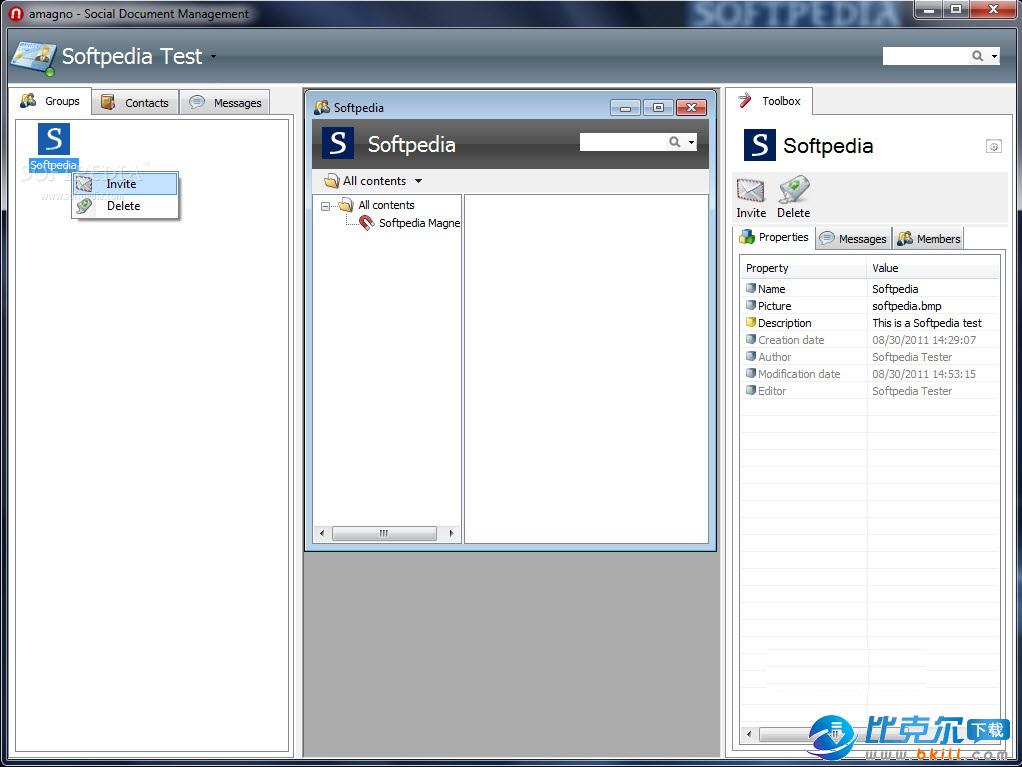This screenshot has width=1022, height=767.
Task: Expand the Softpedia Test title dropdown arrow
Action: 213,57
